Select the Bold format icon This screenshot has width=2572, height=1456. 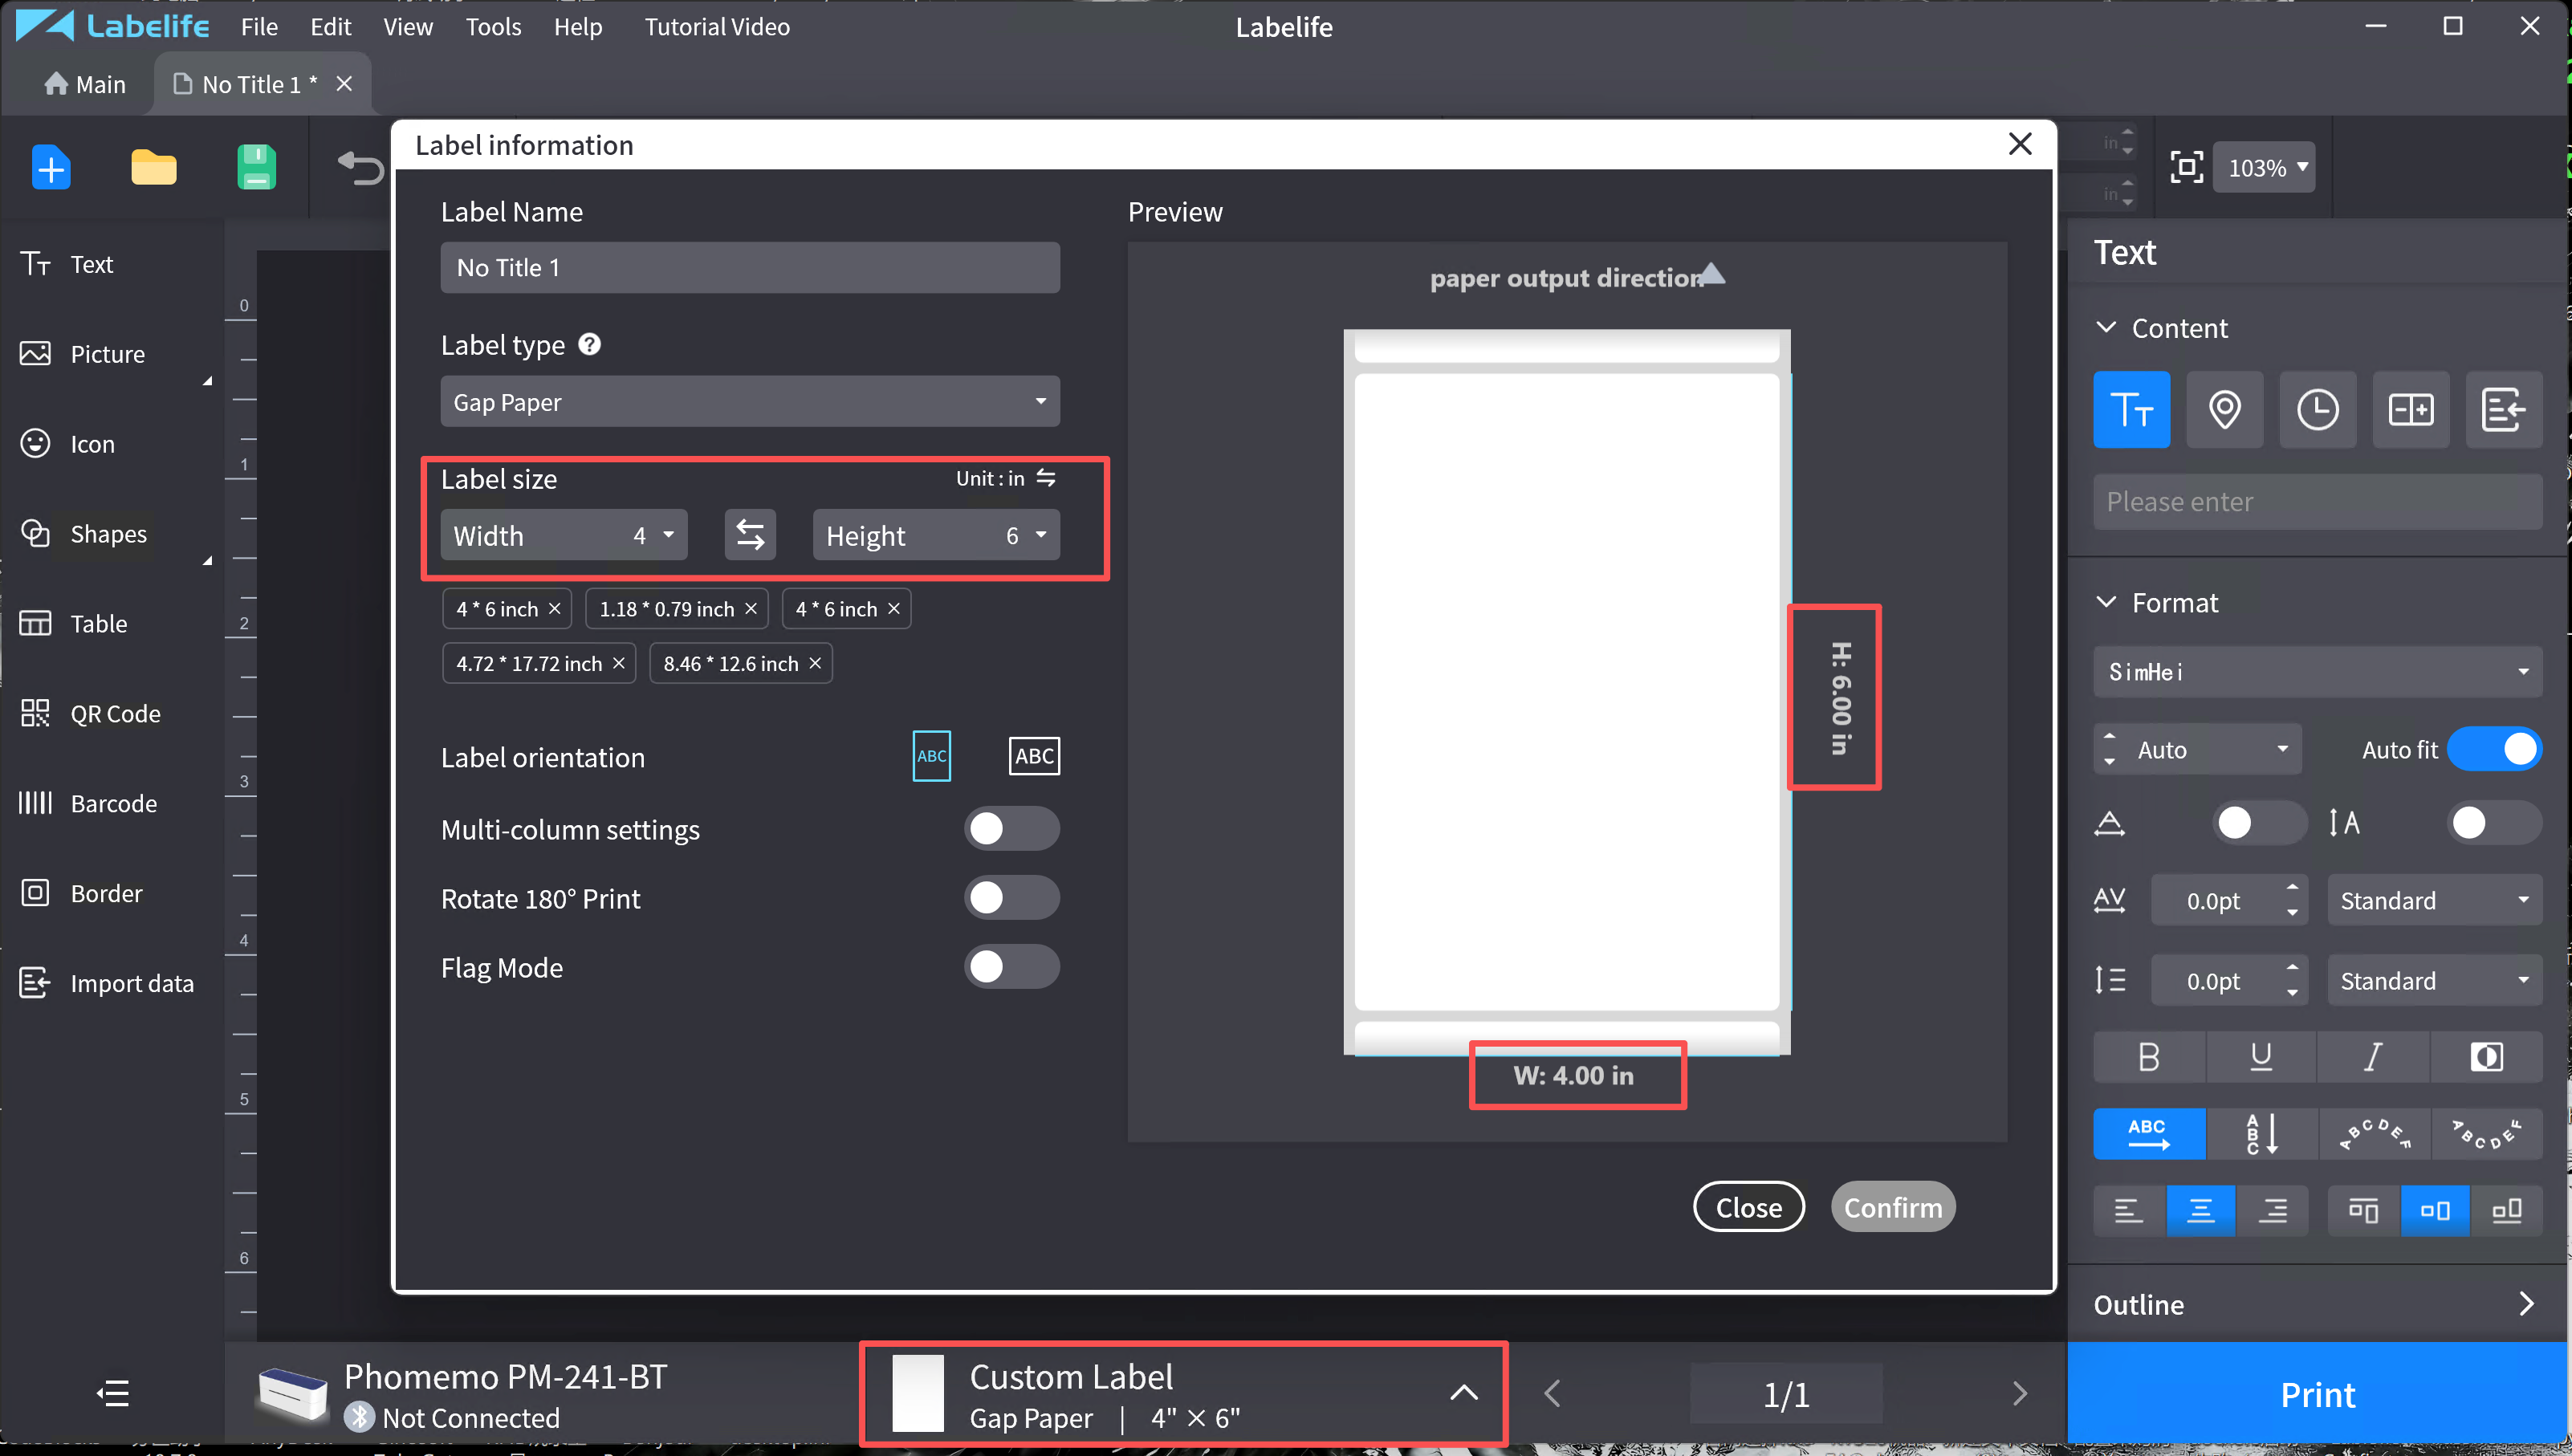click(x=2148, y=1057)
